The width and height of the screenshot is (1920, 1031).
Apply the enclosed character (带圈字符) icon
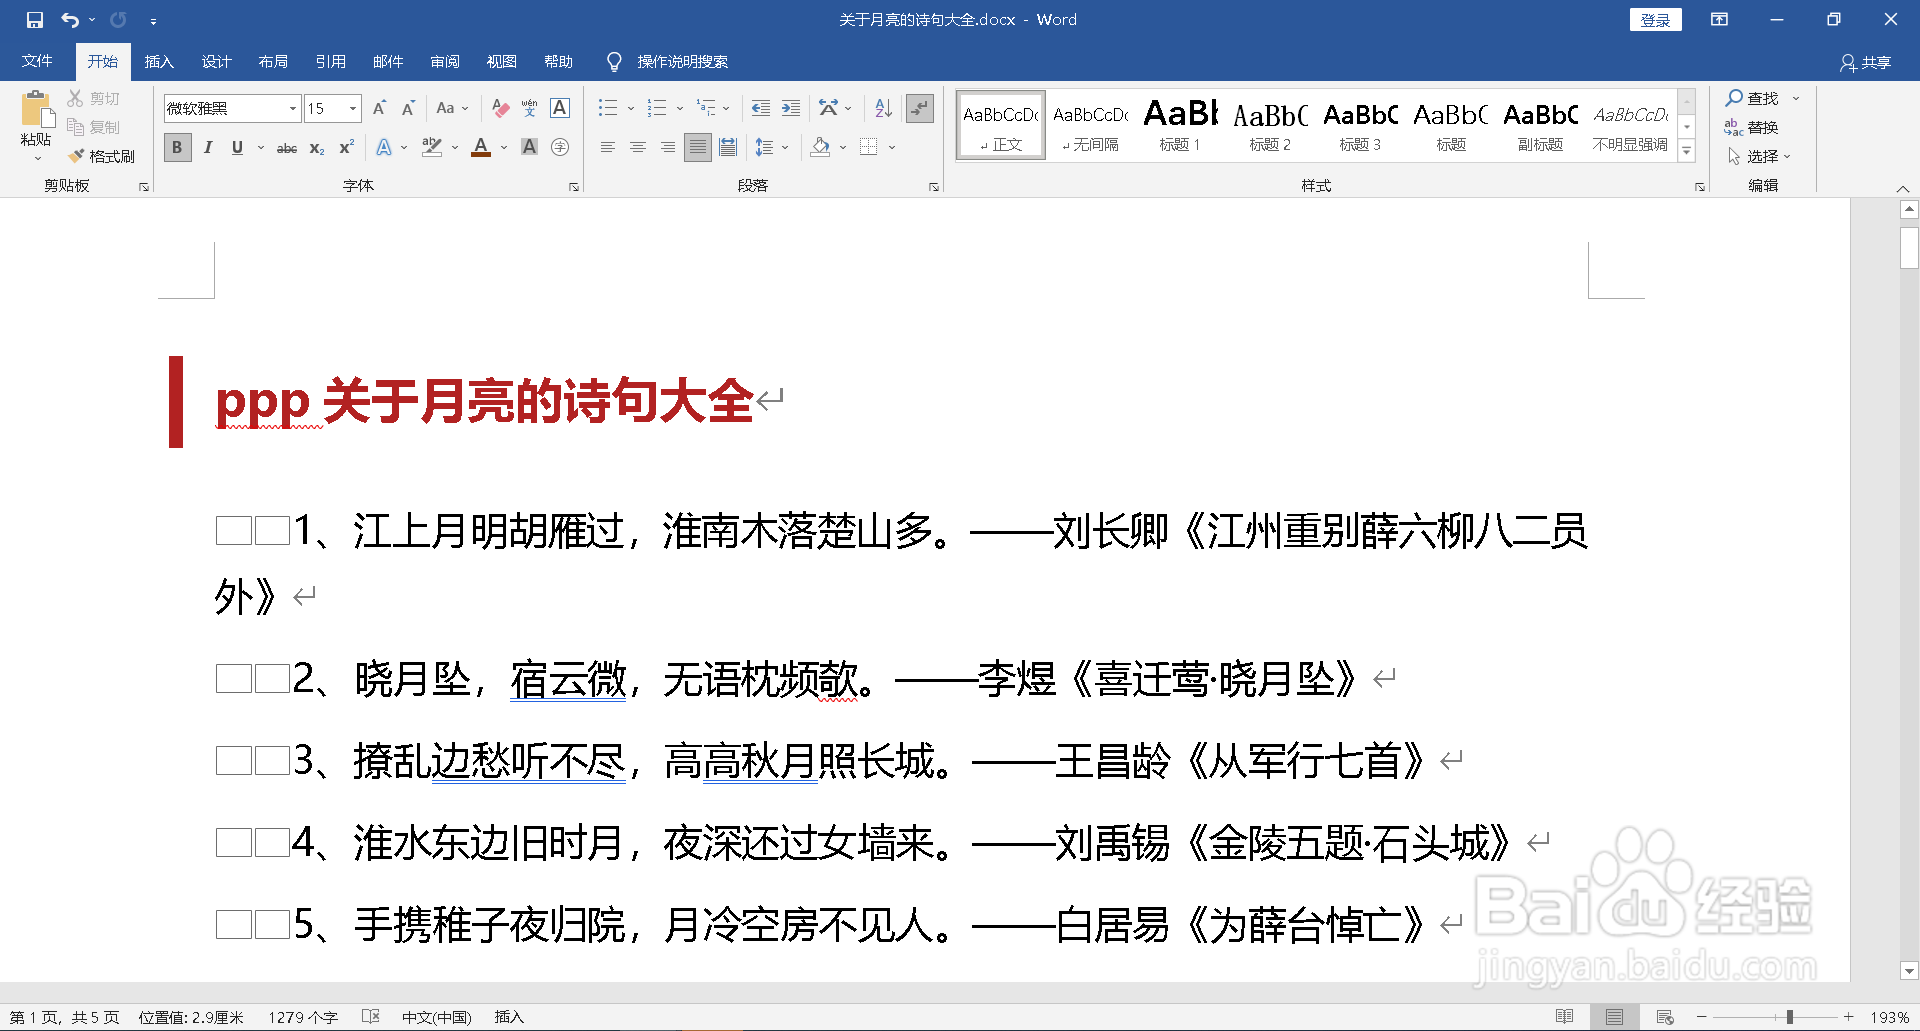[x=560, y=147]
